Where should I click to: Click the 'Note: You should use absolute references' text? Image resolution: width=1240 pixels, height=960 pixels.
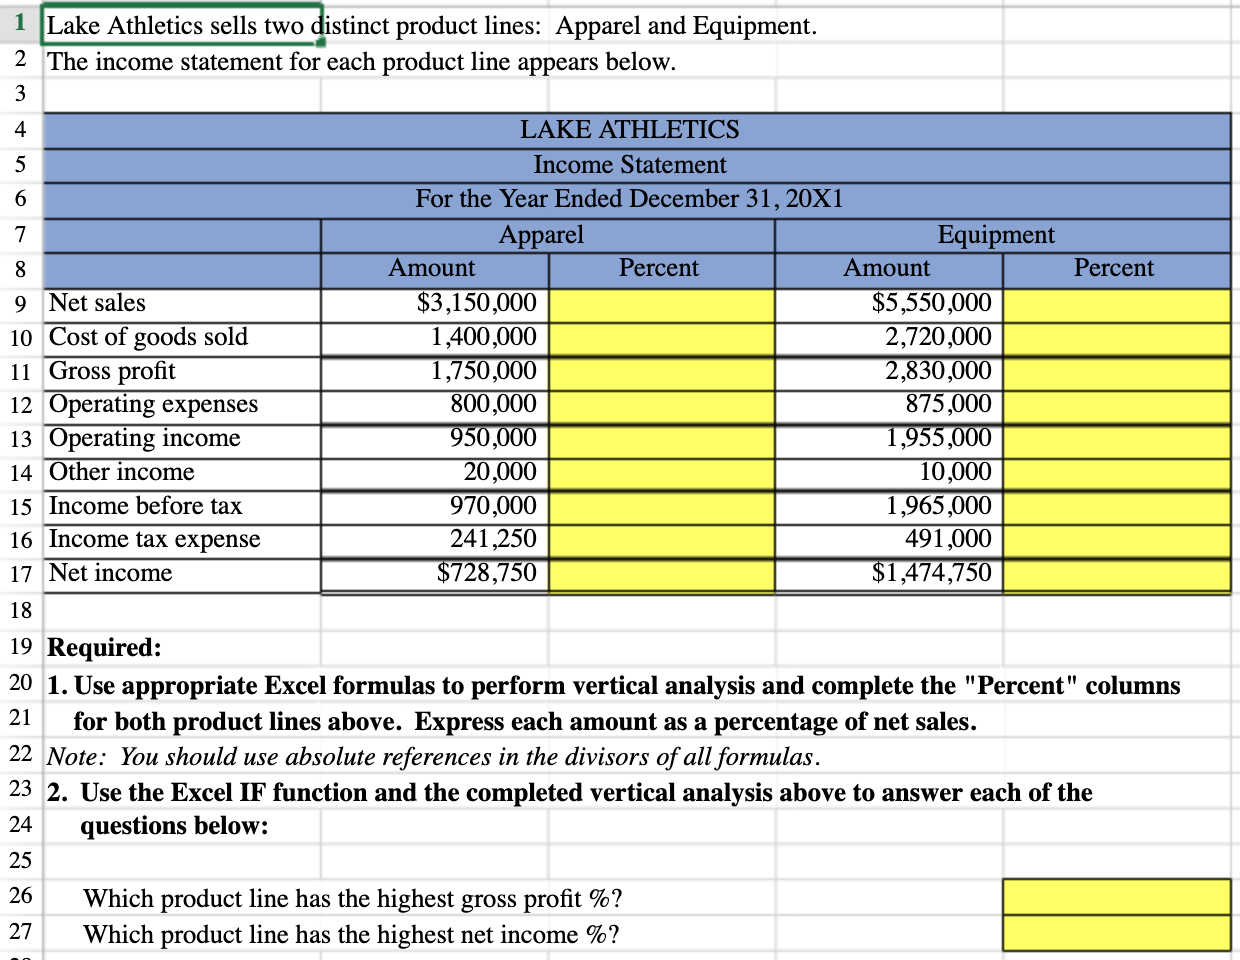point(434,757)
